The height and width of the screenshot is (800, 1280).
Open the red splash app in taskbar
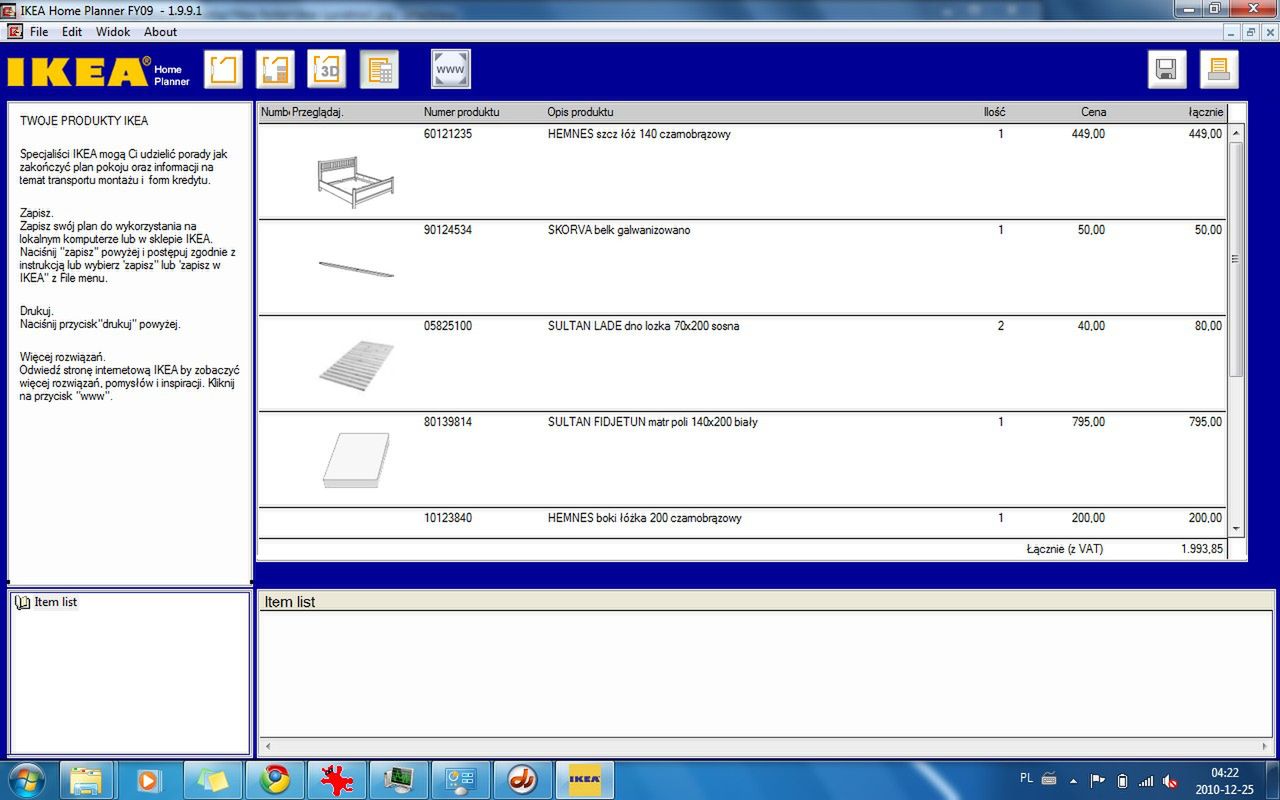[x=337, y=779]
